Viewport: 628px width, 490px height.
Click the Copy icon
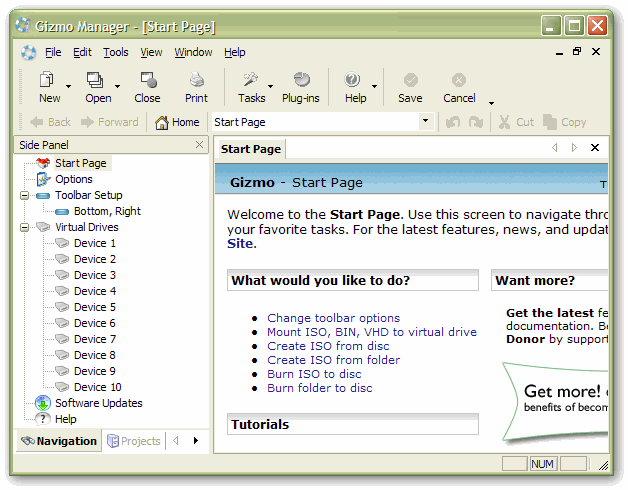[x=550, y=122]
